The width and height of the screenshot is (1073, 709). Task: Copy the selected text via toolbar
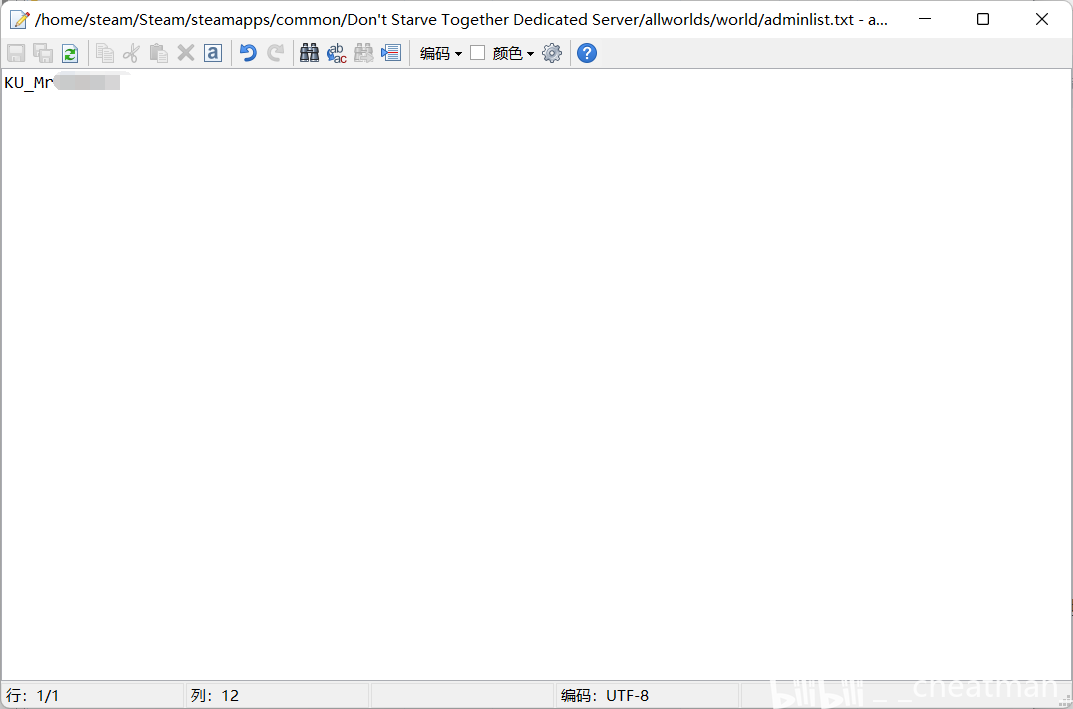point(105,53)
